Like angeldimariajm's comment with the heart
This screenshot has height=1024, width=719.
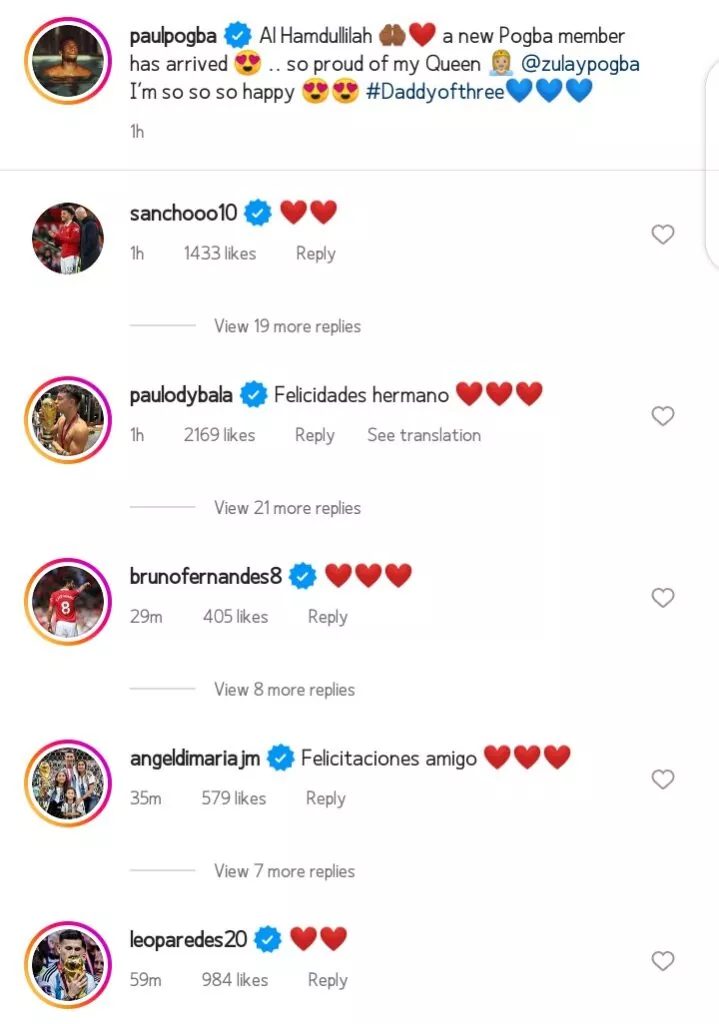click(663, 779)
